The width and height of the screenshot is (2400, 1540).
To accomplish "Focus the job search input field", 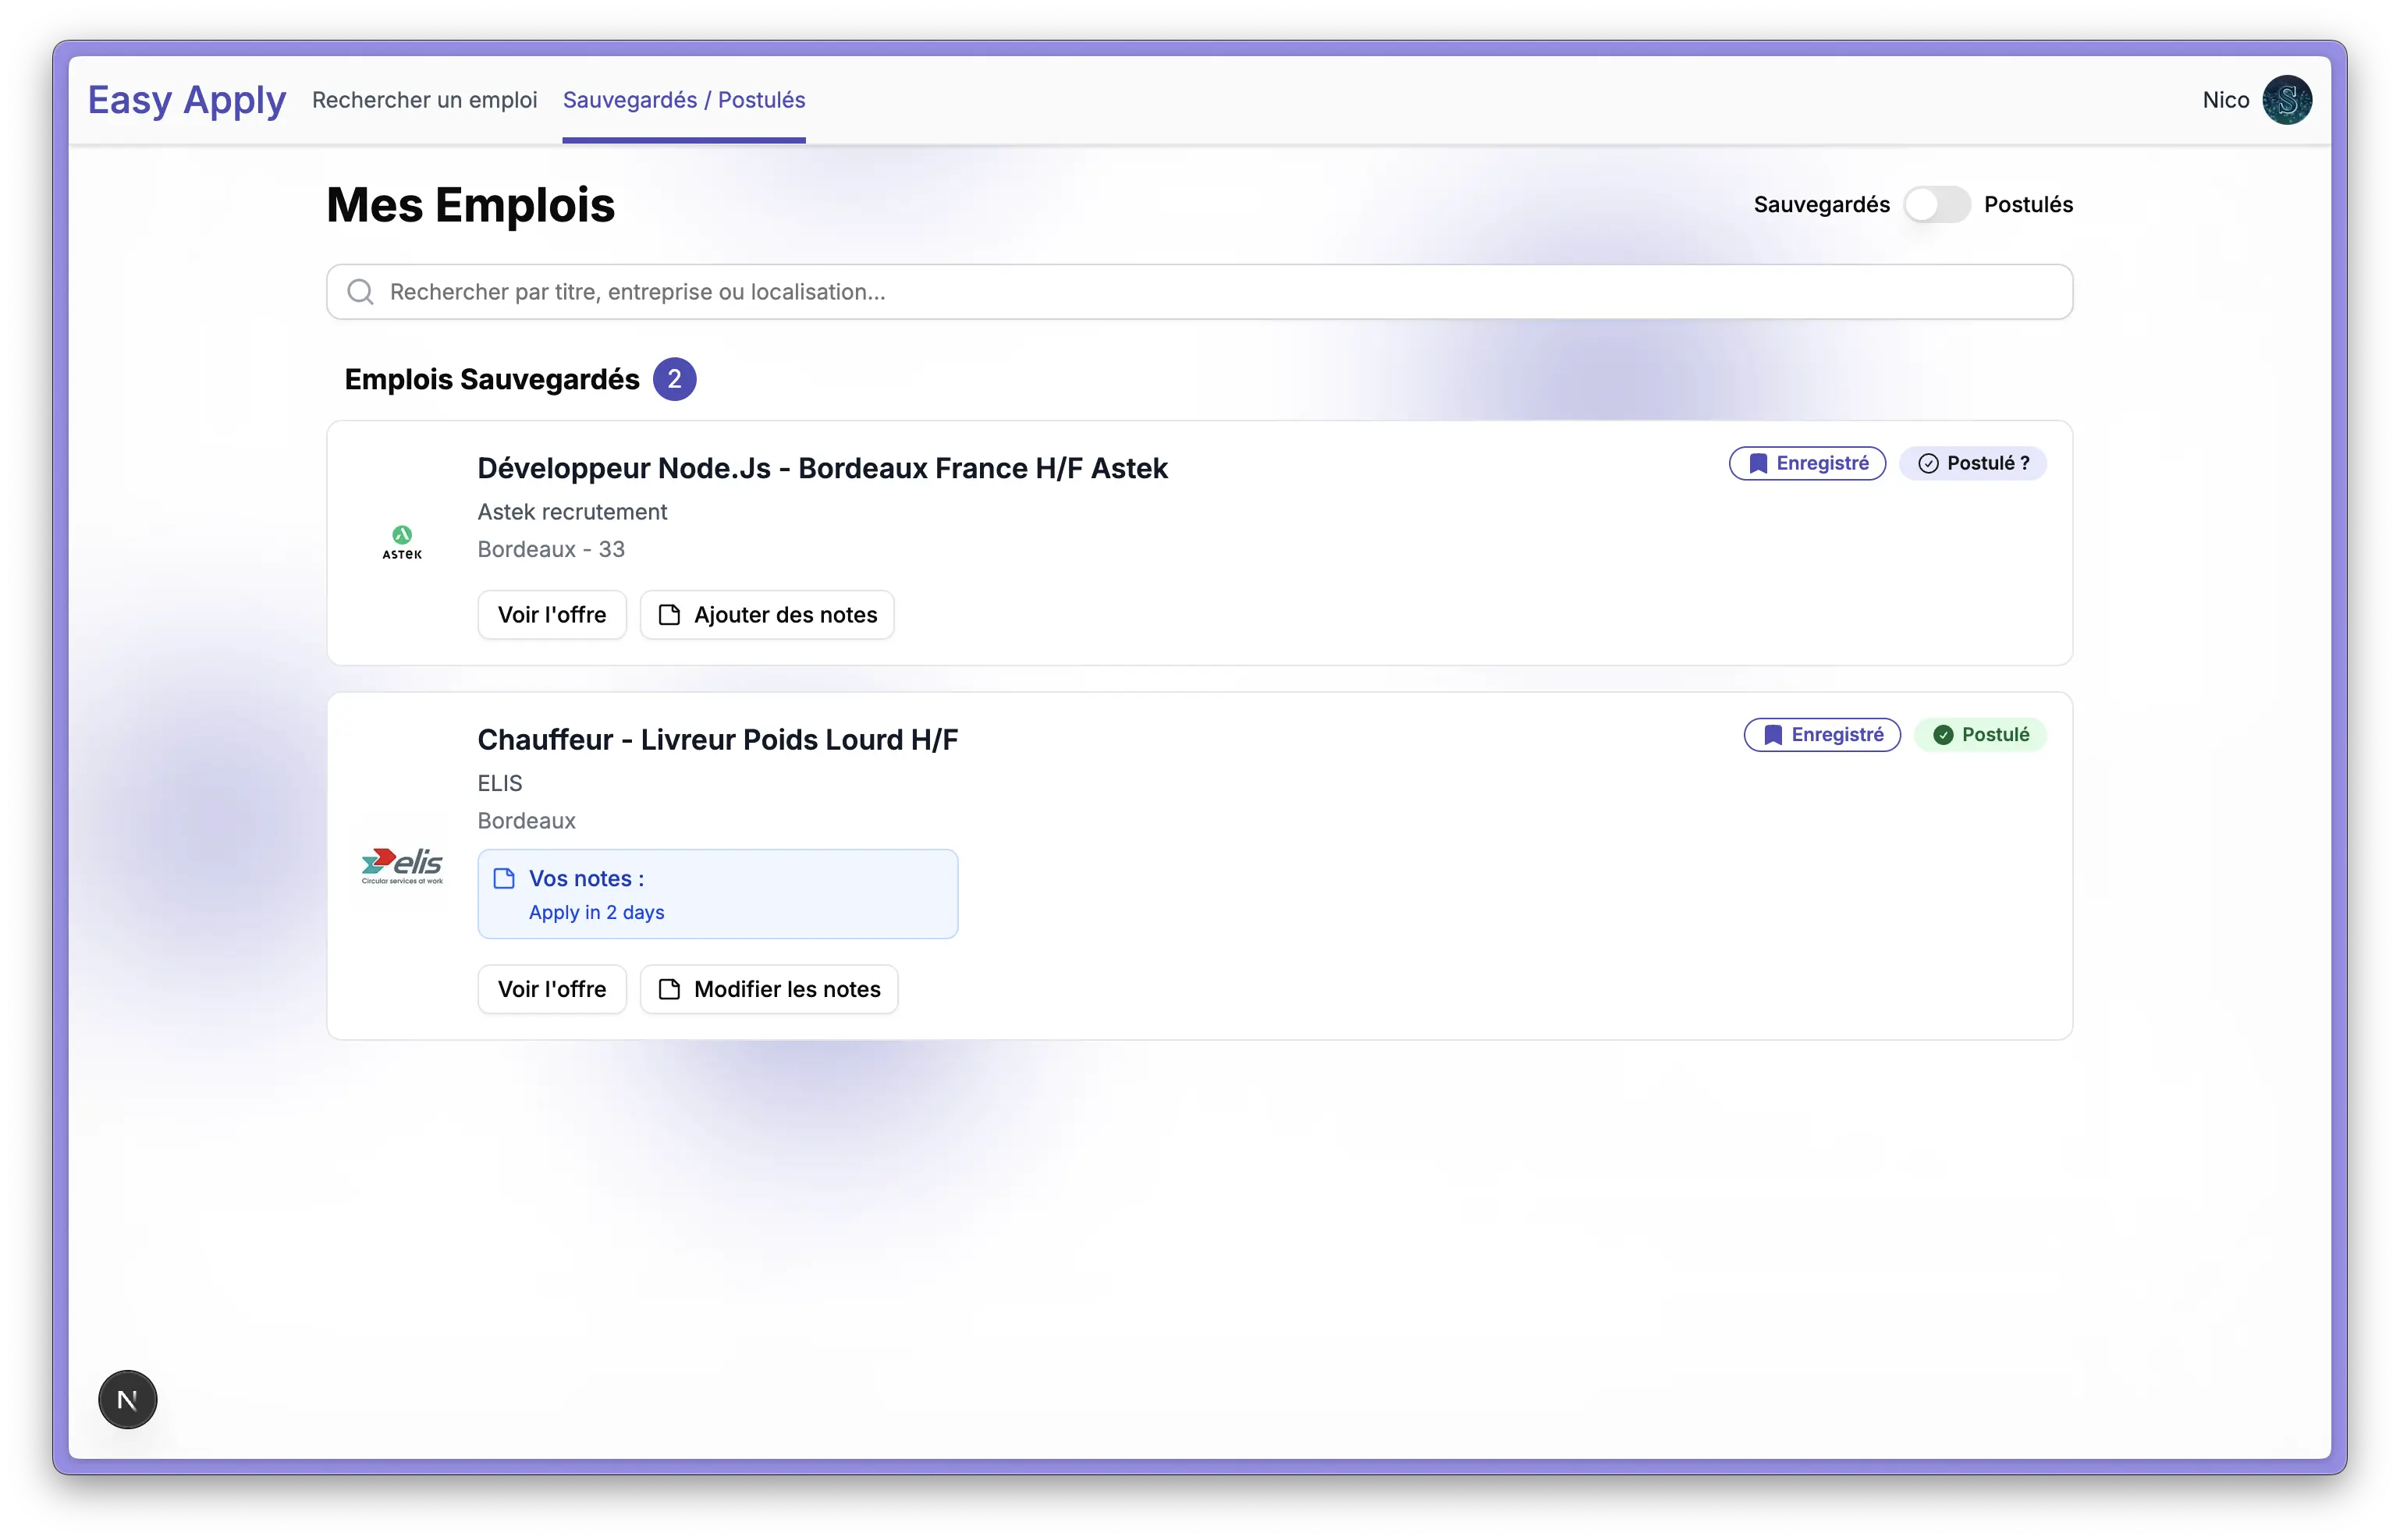I will point(1200,292).
